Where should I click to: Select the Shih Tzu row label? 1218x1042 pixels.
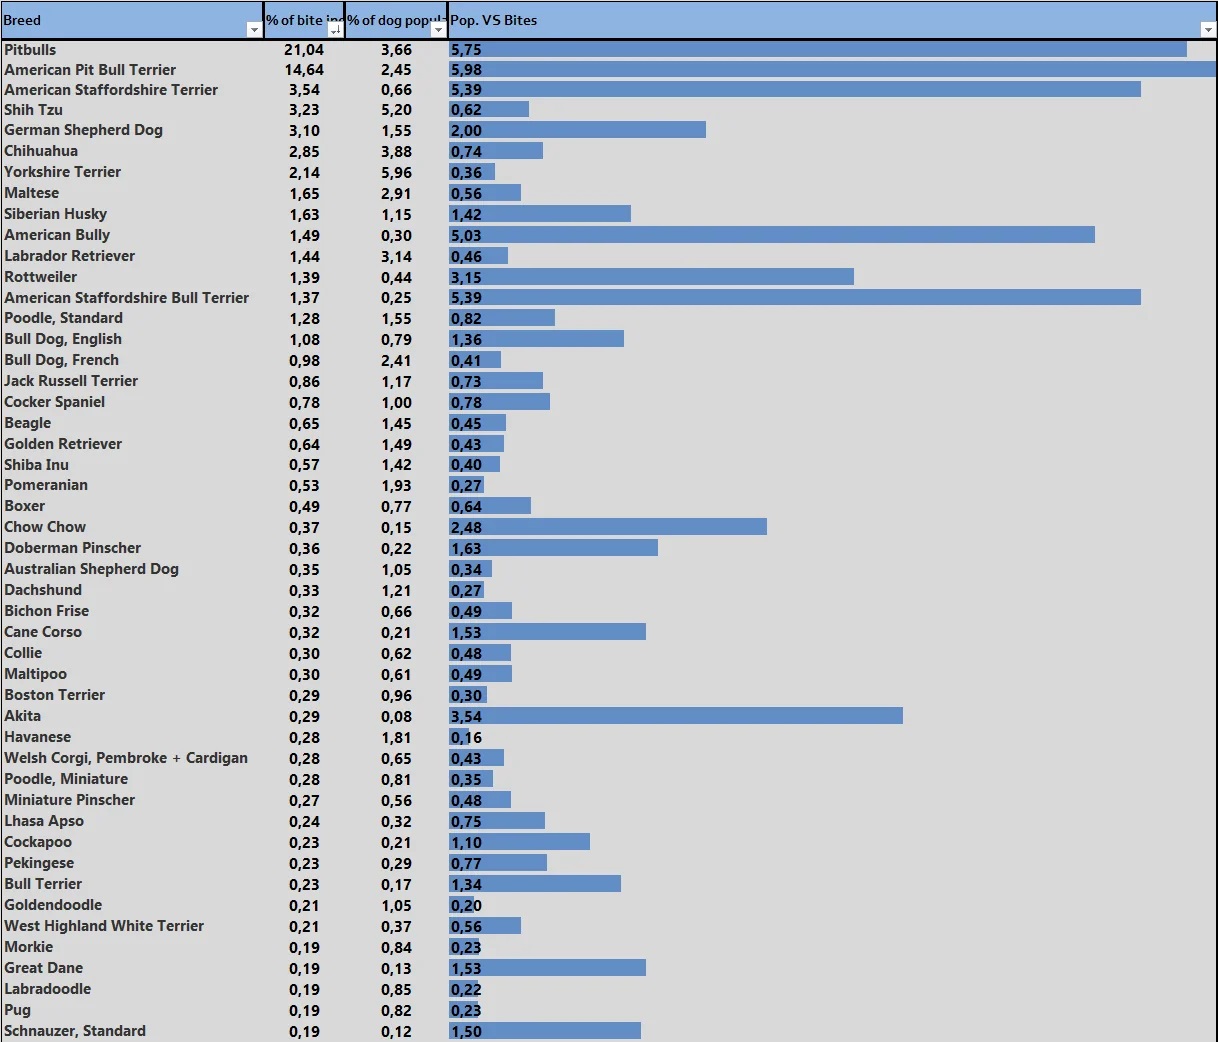coord(33,110)
